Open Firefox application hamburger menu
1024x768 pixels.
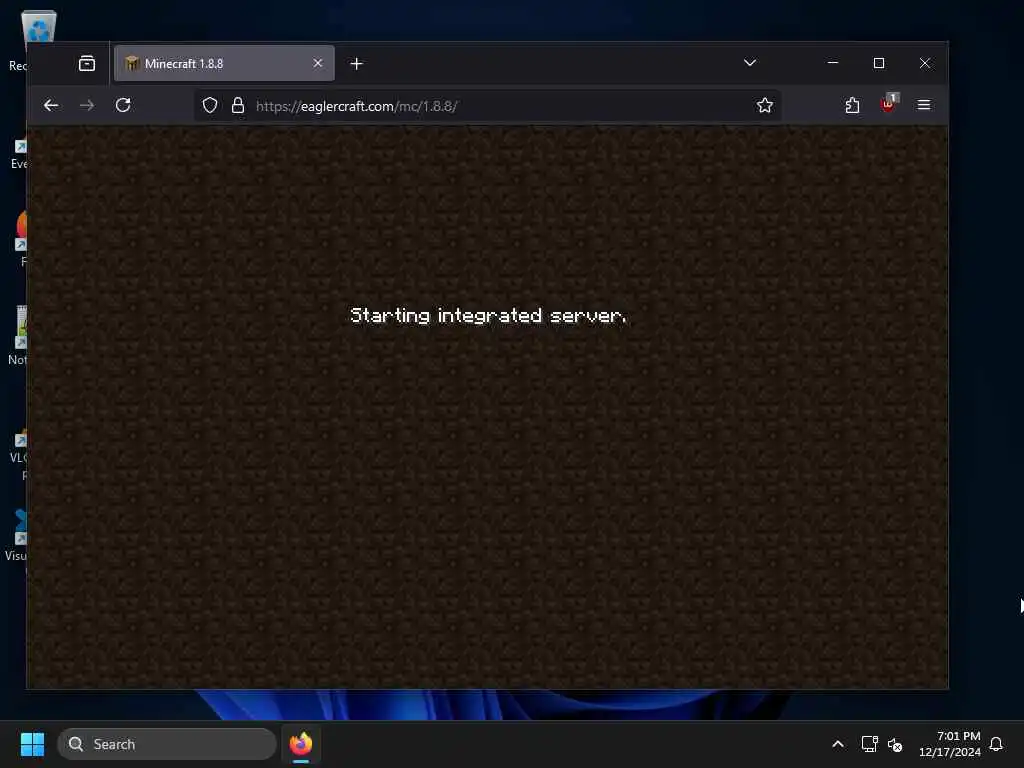(923, 105)
